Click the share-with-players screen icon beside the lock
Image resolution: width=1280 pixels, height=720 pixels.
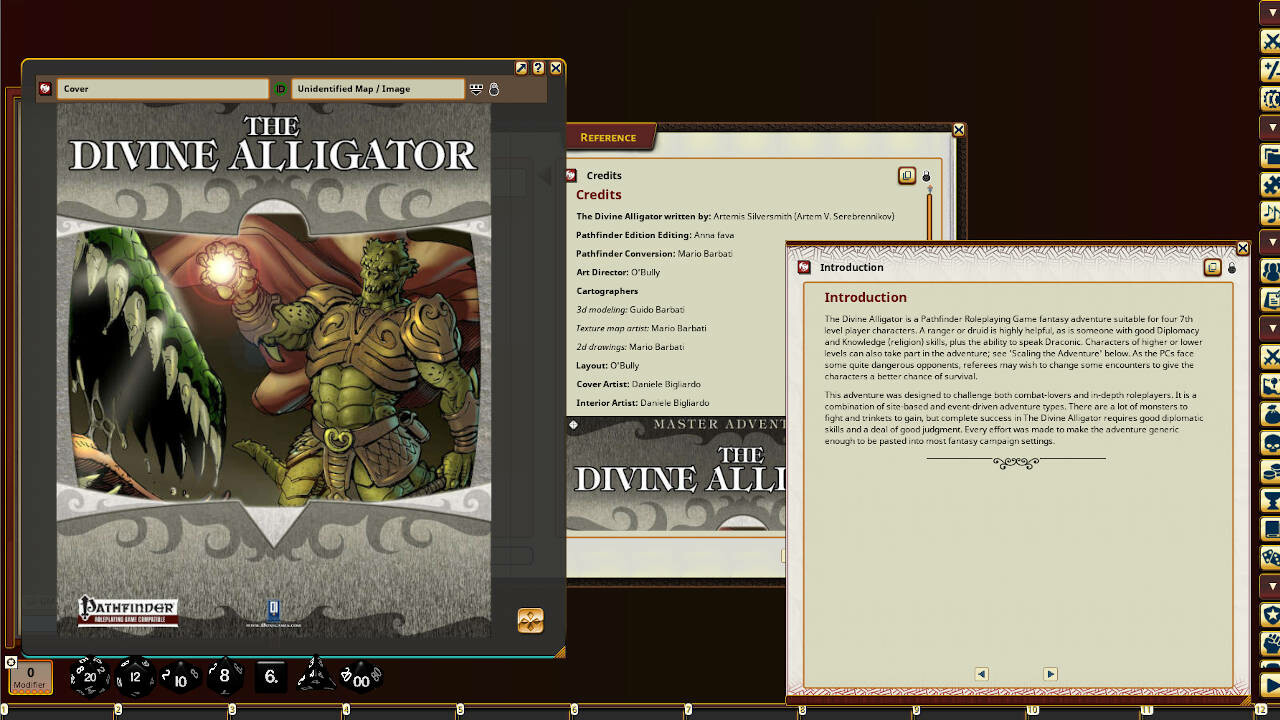[x=477, y=89]
